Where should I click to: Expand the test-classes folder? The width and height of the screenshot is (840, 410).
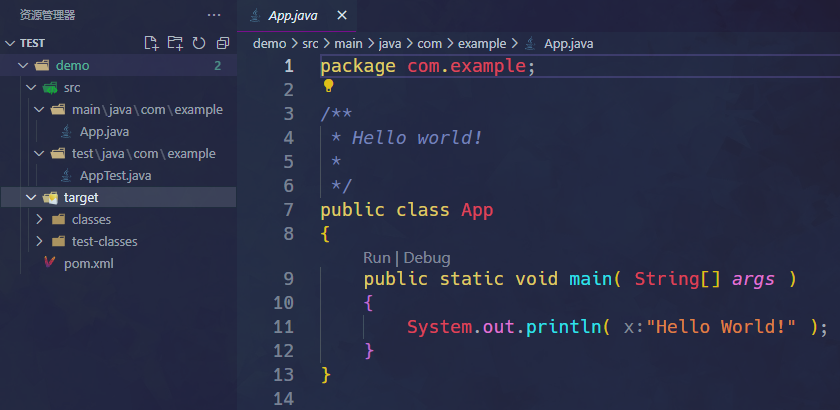[x=39, y=241]
